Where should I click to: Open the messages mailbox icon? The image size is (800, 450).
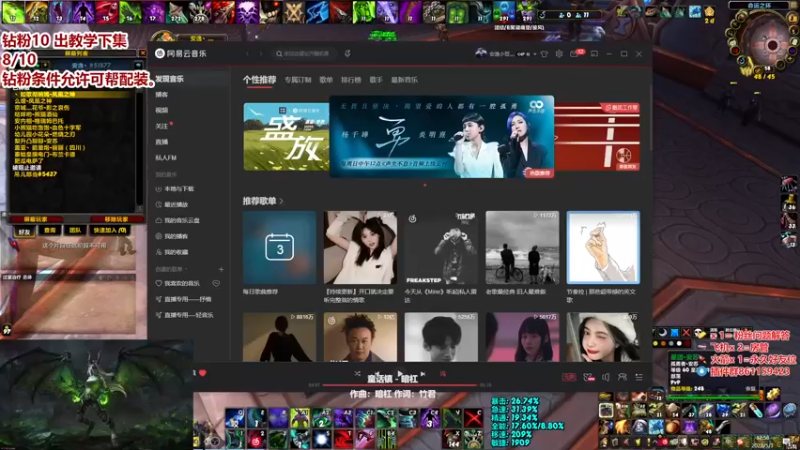click(574, 54)
